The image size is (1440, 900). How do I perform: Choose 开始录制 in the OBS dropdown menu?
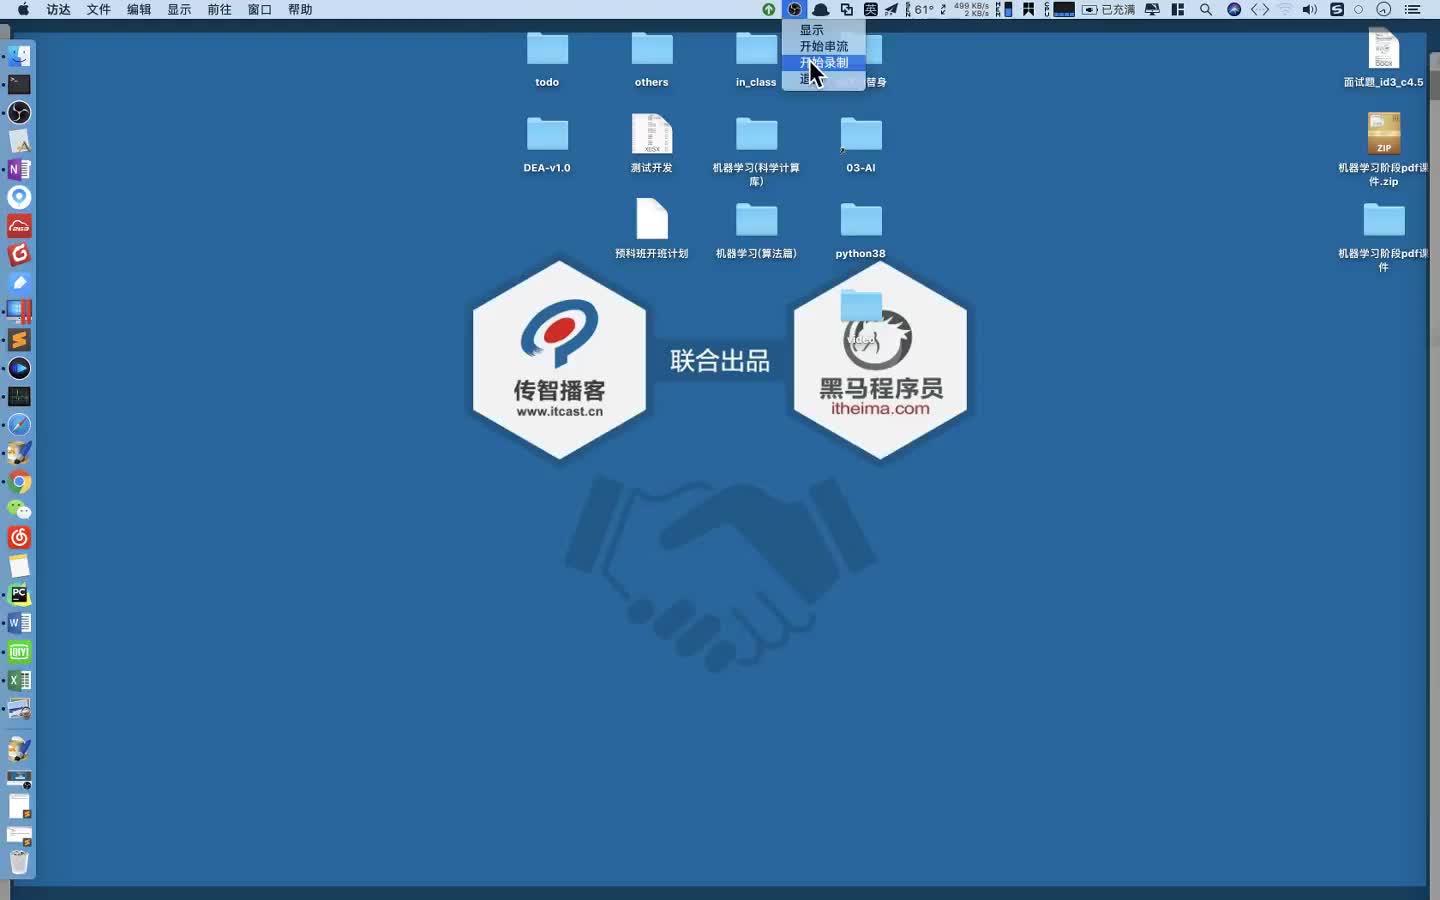click(823, 62)
